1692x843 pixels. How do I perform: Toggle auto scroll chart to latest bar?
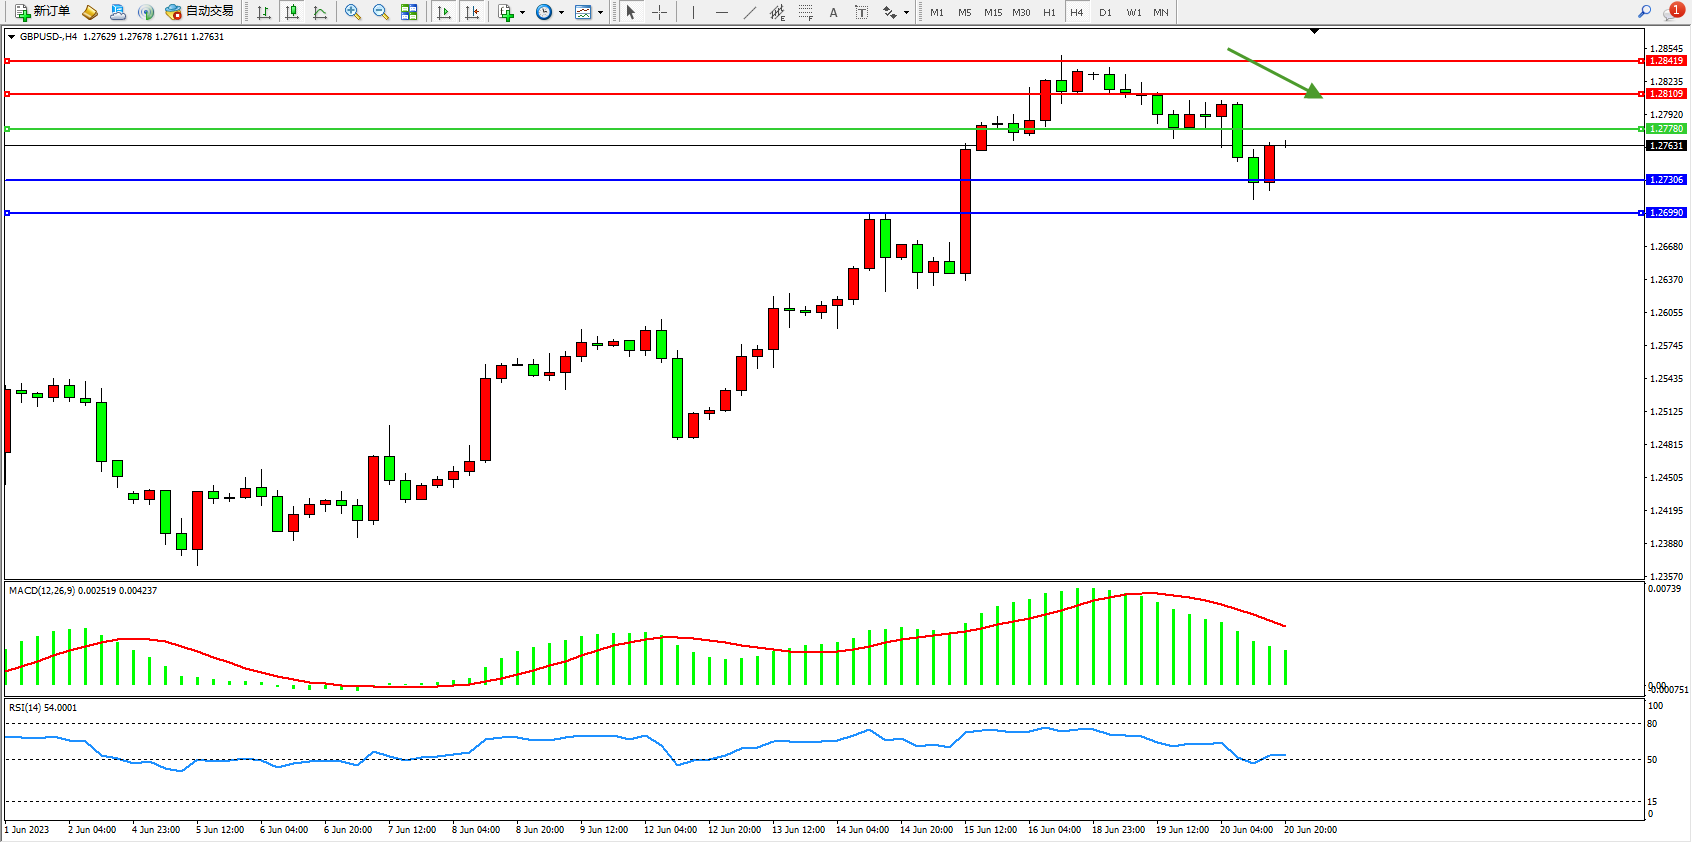(x=444, y=12)
